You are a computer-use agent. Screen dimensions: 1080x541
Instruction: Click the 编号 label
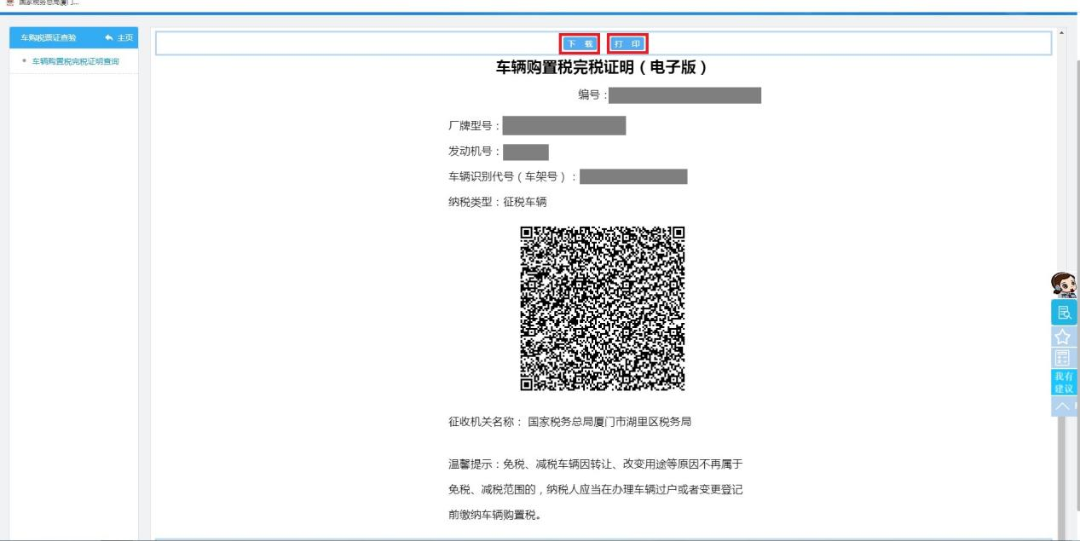tap(593, 95)
